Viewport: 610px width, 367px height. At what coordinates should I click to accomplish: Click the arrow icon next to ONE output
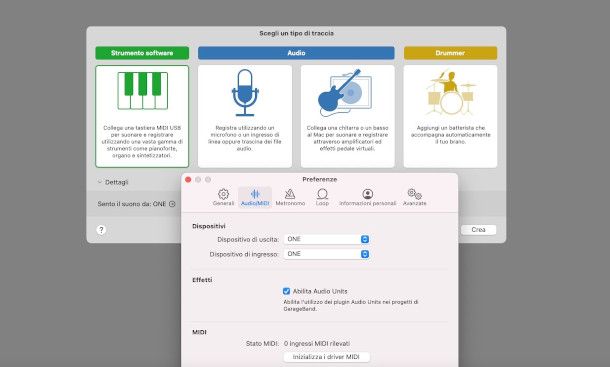pyautogui.click(x=172, y=204)
